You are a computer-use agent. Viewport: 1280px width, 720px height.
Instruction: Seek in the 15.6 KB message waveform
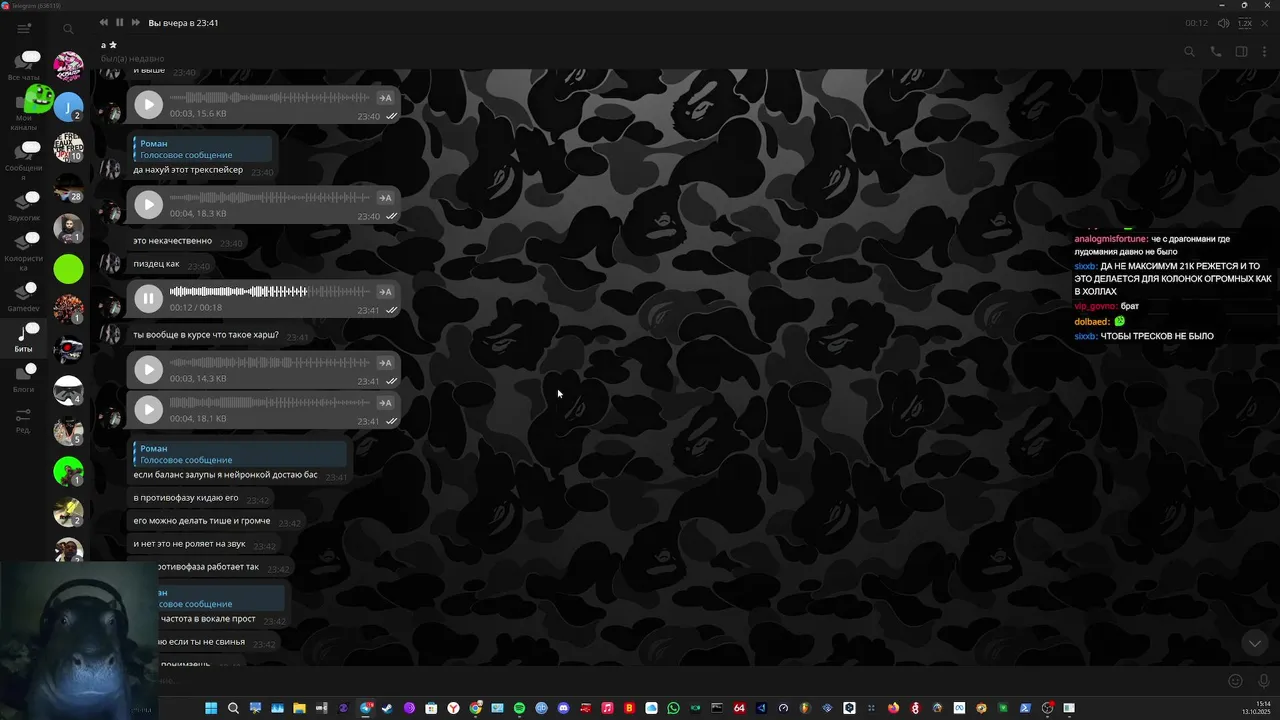pyautogui.click(x=269, y=98)
